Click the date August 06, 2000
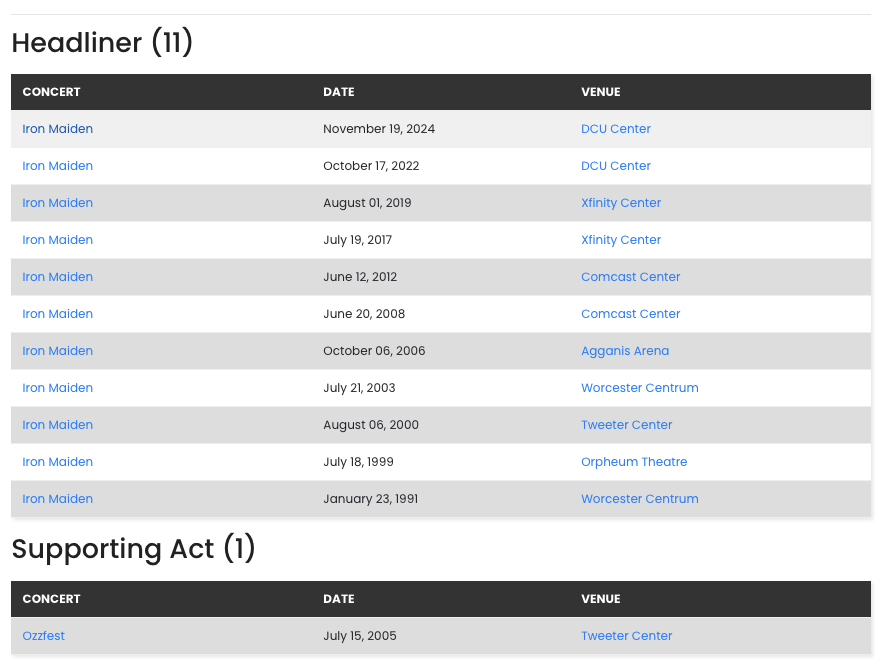Screen dimensions: 885x669 pyautogui.click(x=371, y=425)
